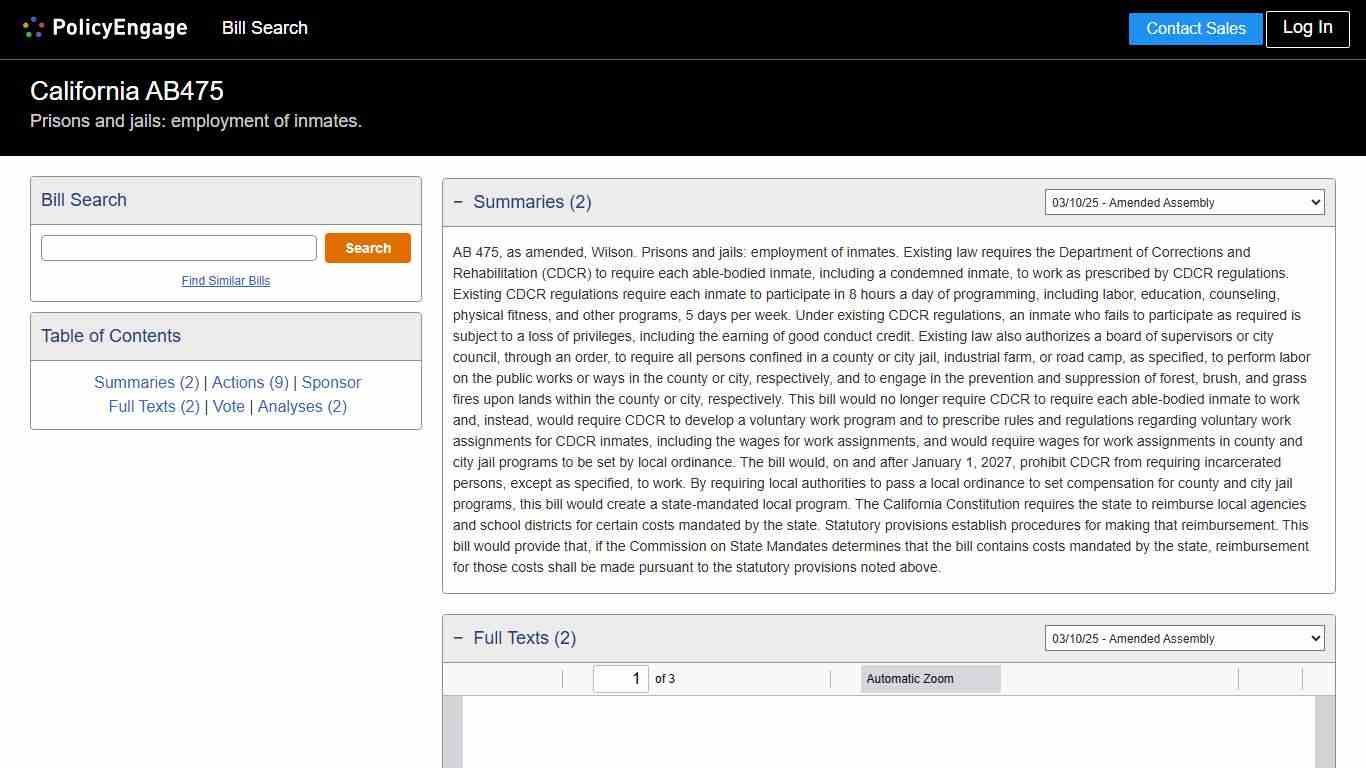Select Summaries (2) in Table of Contents

146,382
